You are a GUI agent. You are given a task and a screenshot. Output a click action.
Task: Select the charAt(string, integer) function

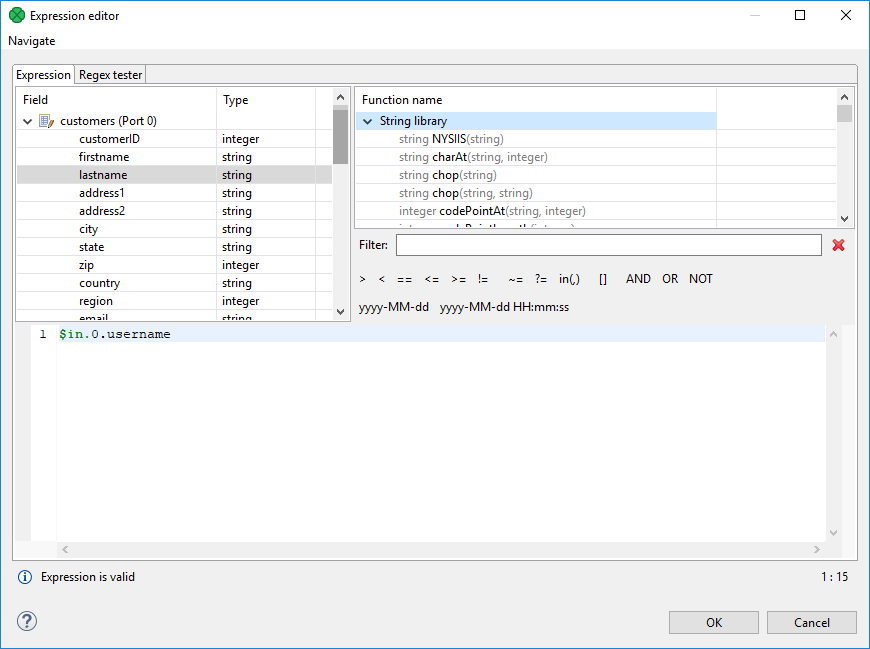click(473, 157)
